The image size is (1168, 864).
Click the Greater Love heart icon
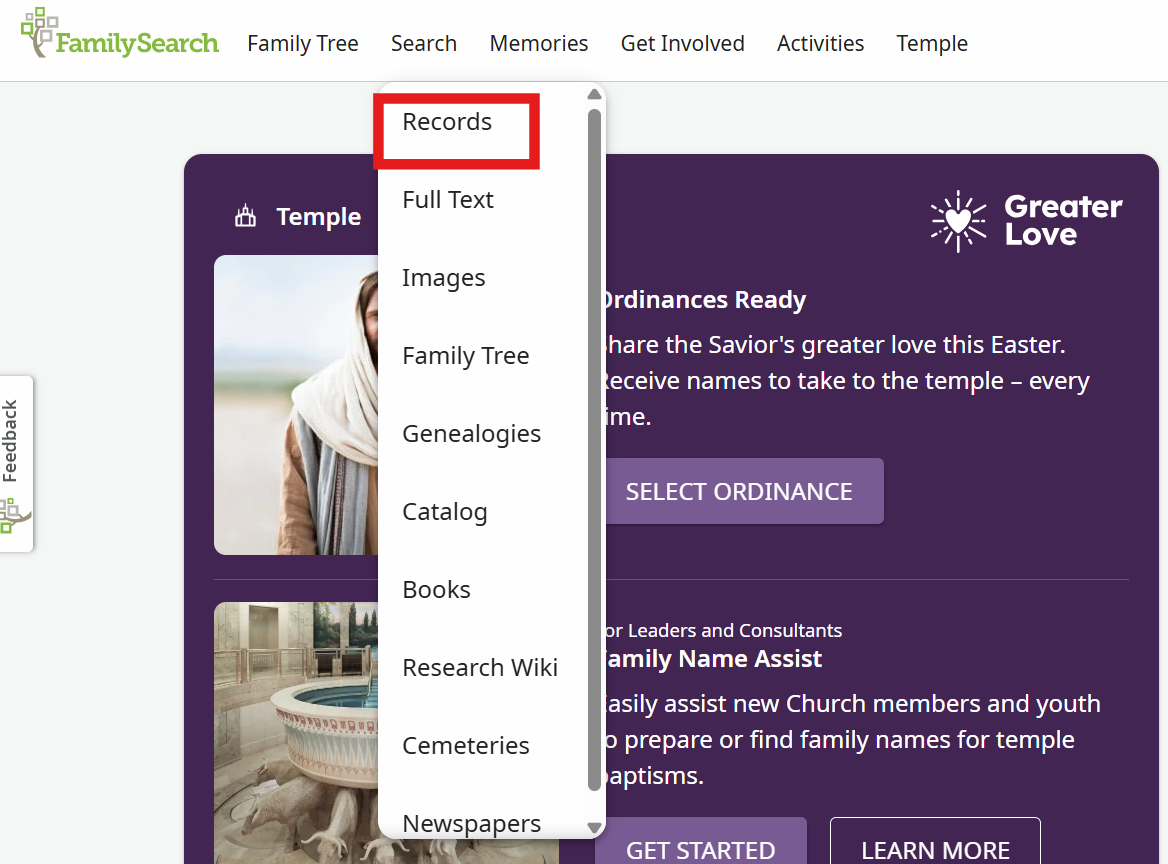coord(958,221)
